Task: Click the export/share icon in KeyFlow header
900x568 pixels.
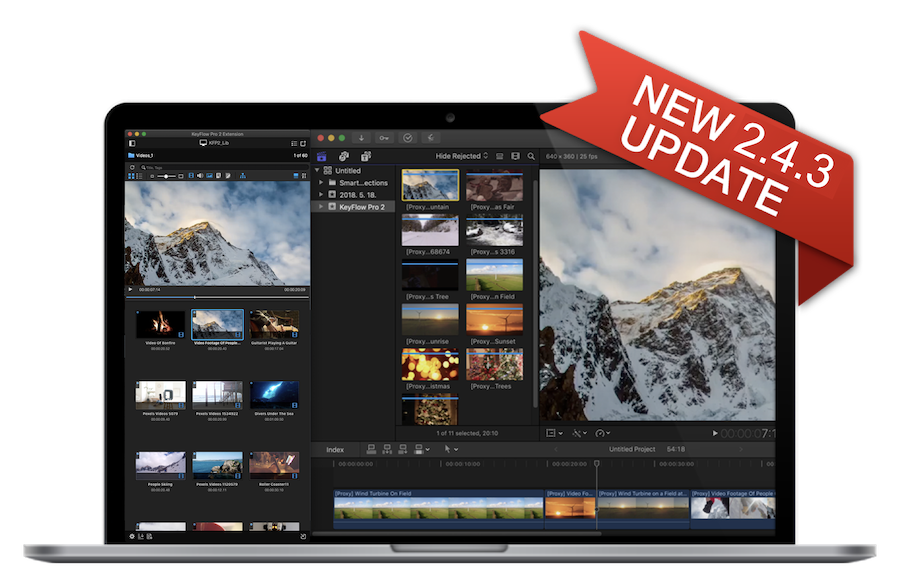Action: [x=303, y=143]
